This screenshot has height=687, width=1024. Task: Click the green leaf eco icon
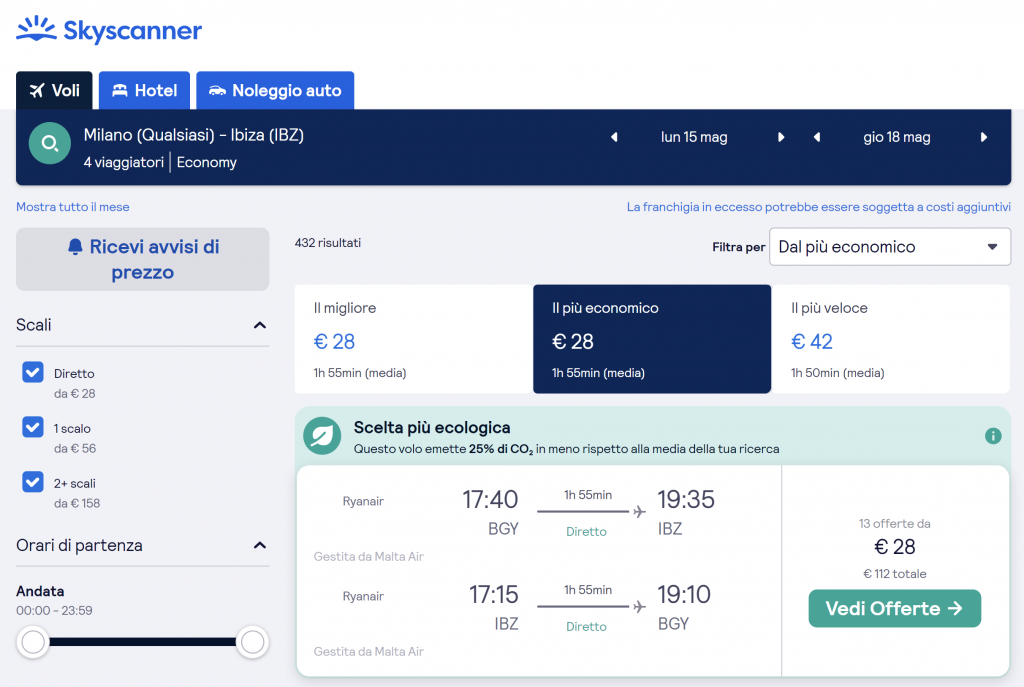(x=322, y=436)
